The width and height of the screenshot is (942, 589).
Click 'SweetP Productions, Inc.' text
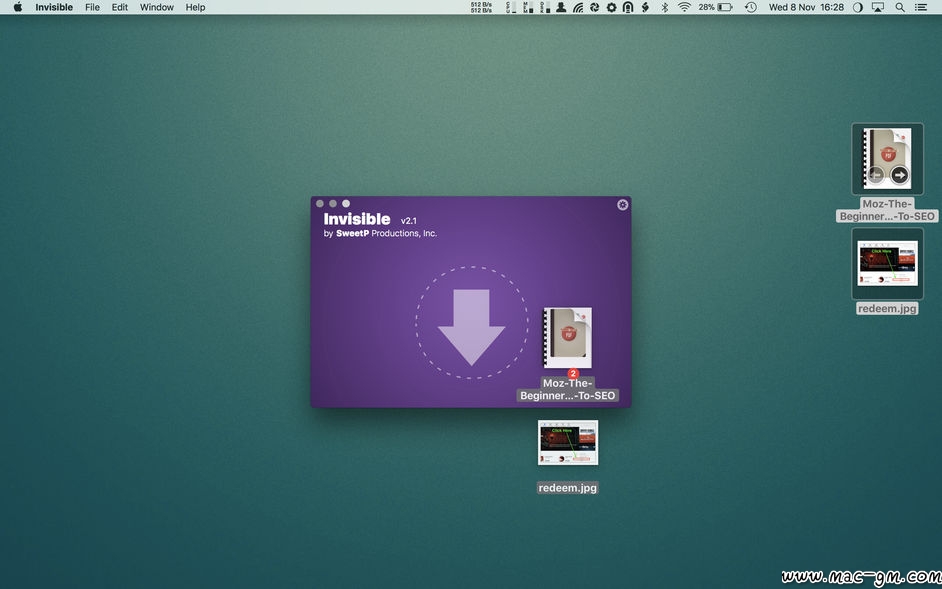386,233
